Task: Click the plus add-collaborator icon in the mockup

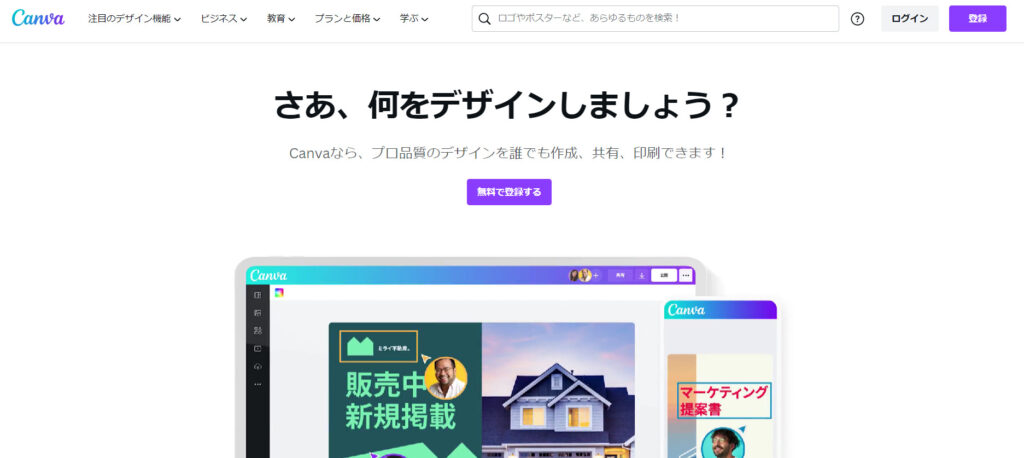Action: (x=595, y=276)
